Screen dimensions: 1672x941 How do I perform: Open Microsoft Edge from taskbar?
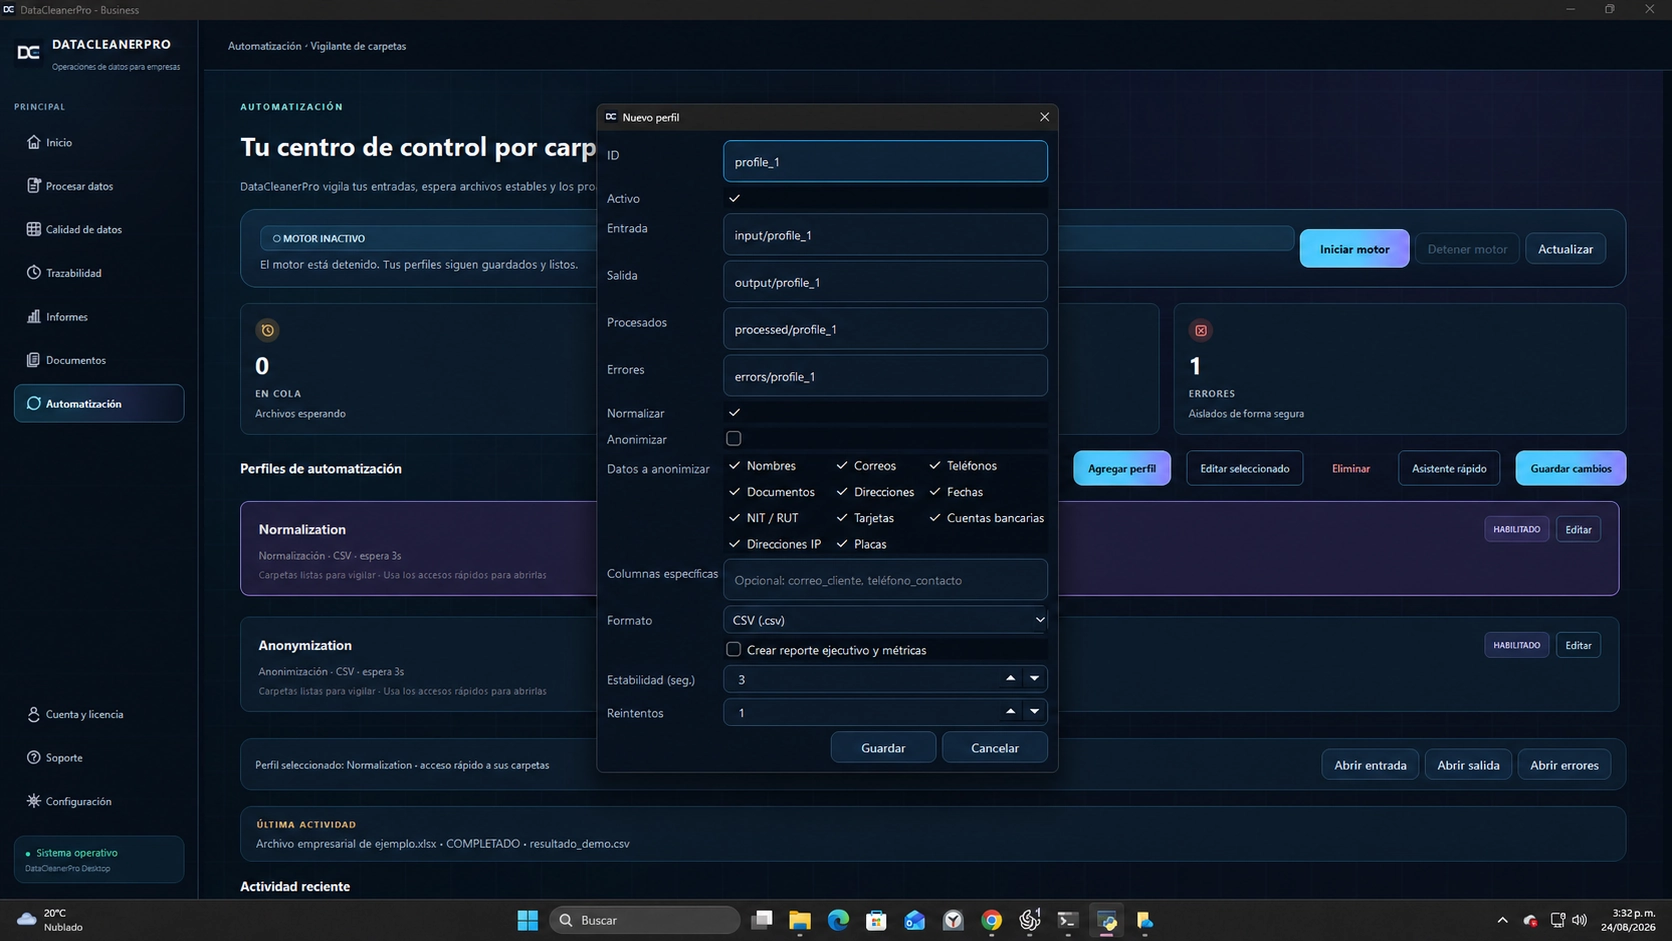pos(838,920)
